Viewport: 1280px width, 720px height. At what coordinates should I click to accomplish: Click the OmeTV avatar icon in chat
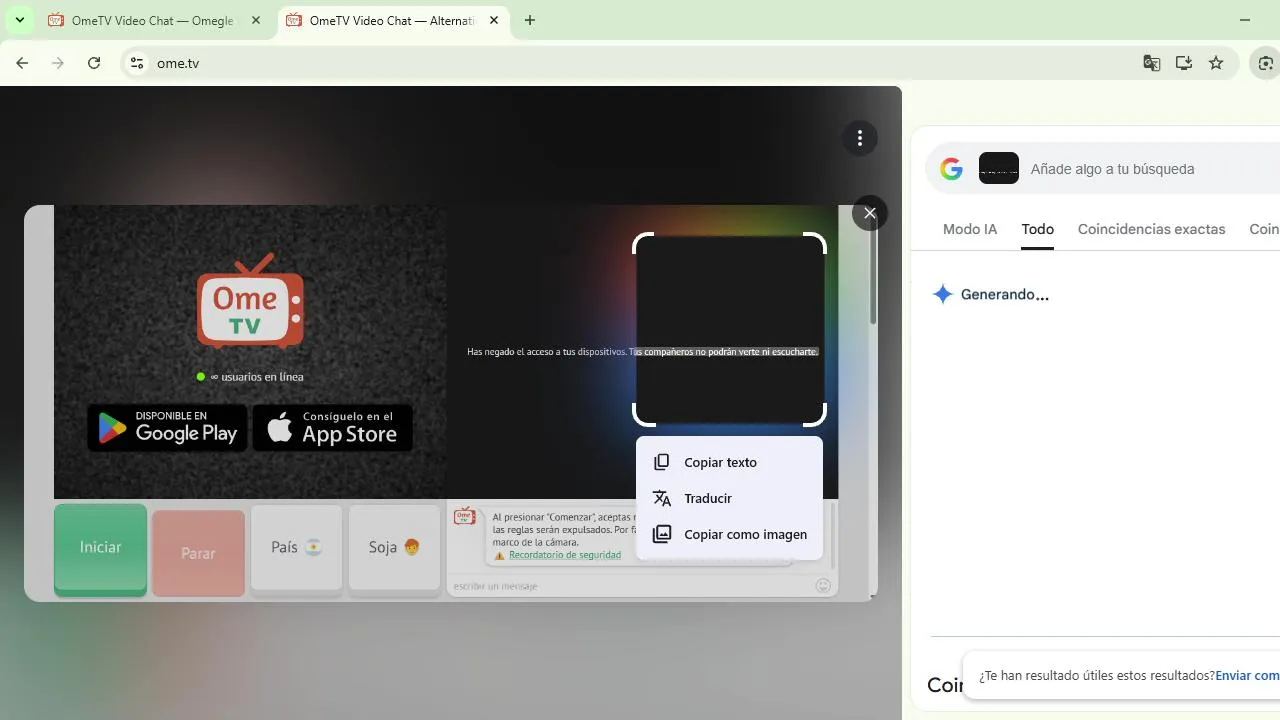(464, 516)
